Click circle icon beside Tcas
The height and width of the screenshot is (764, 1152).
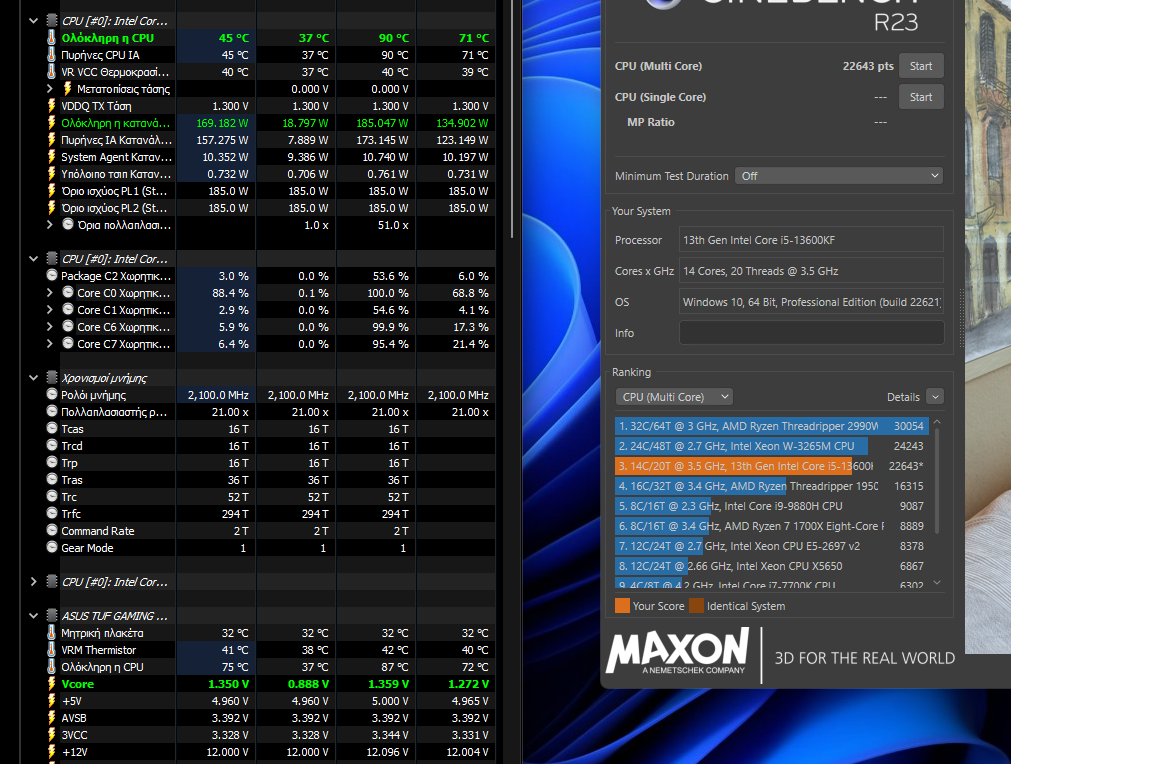[51, 428]
